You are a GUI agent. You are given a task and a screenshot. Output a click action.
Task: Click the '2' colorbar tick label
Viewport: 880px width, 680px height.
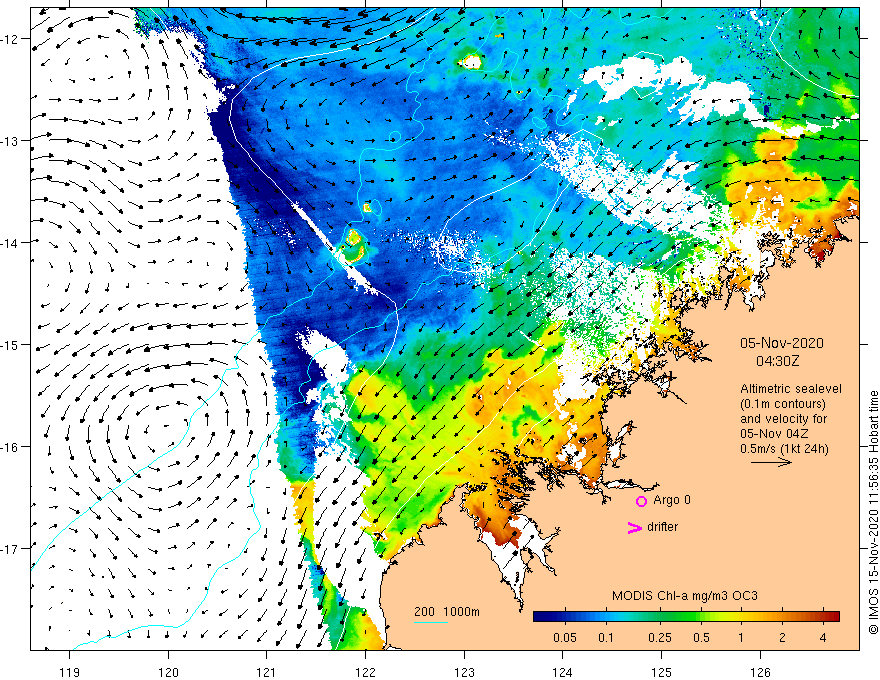pos(782,637)
